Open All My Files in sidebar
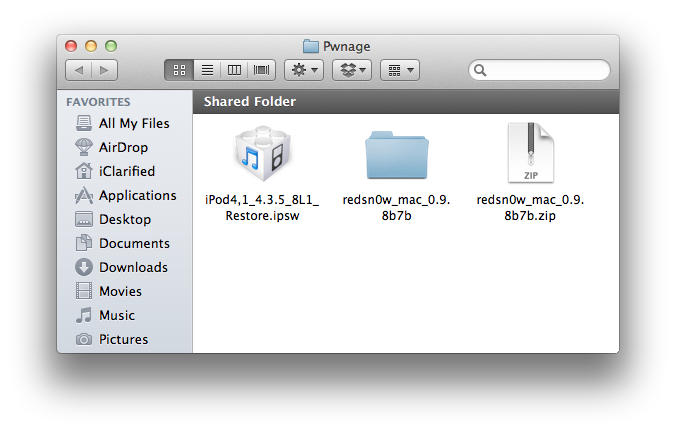 [133, 123]
